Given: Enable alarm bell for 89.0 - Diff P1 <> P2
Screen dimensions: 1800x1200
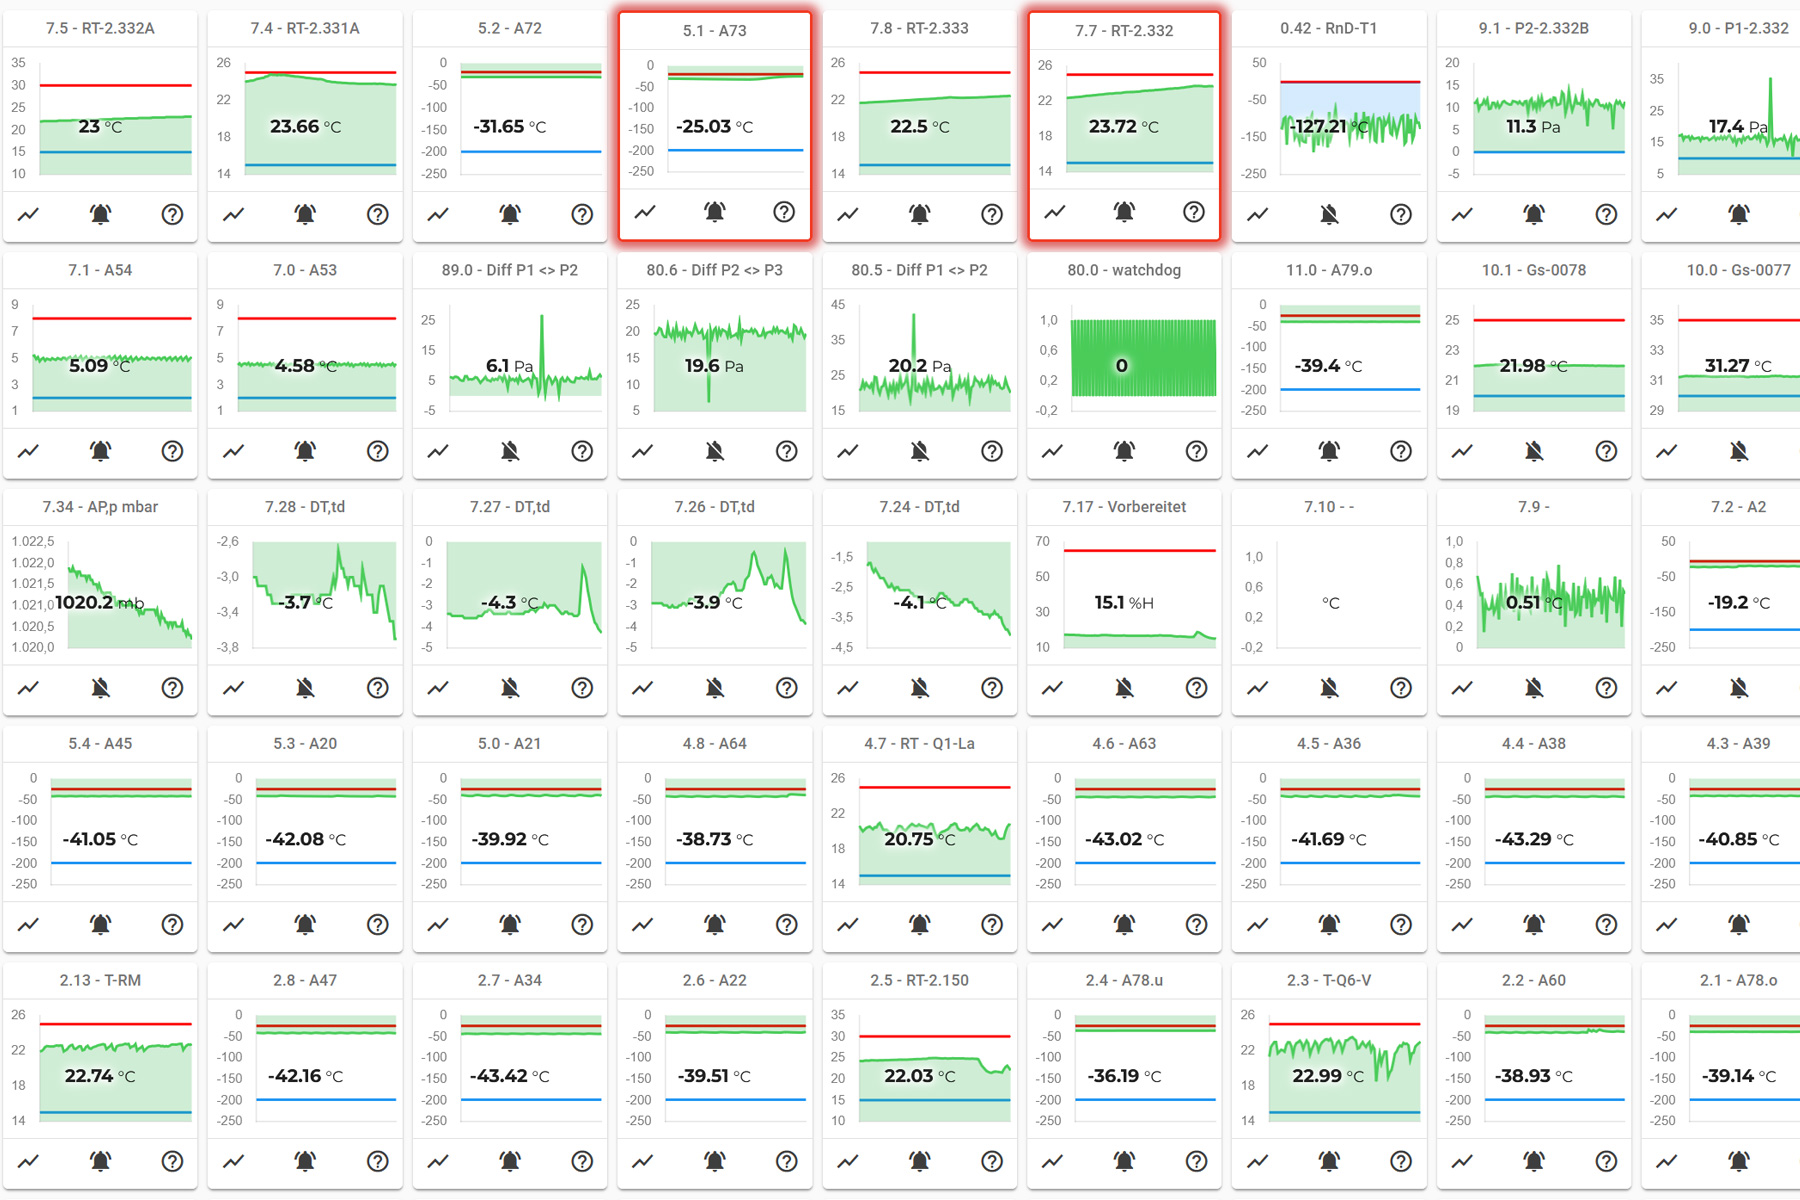Looking at the screenshot, I should pyautogui.click(x=510, y=451).
